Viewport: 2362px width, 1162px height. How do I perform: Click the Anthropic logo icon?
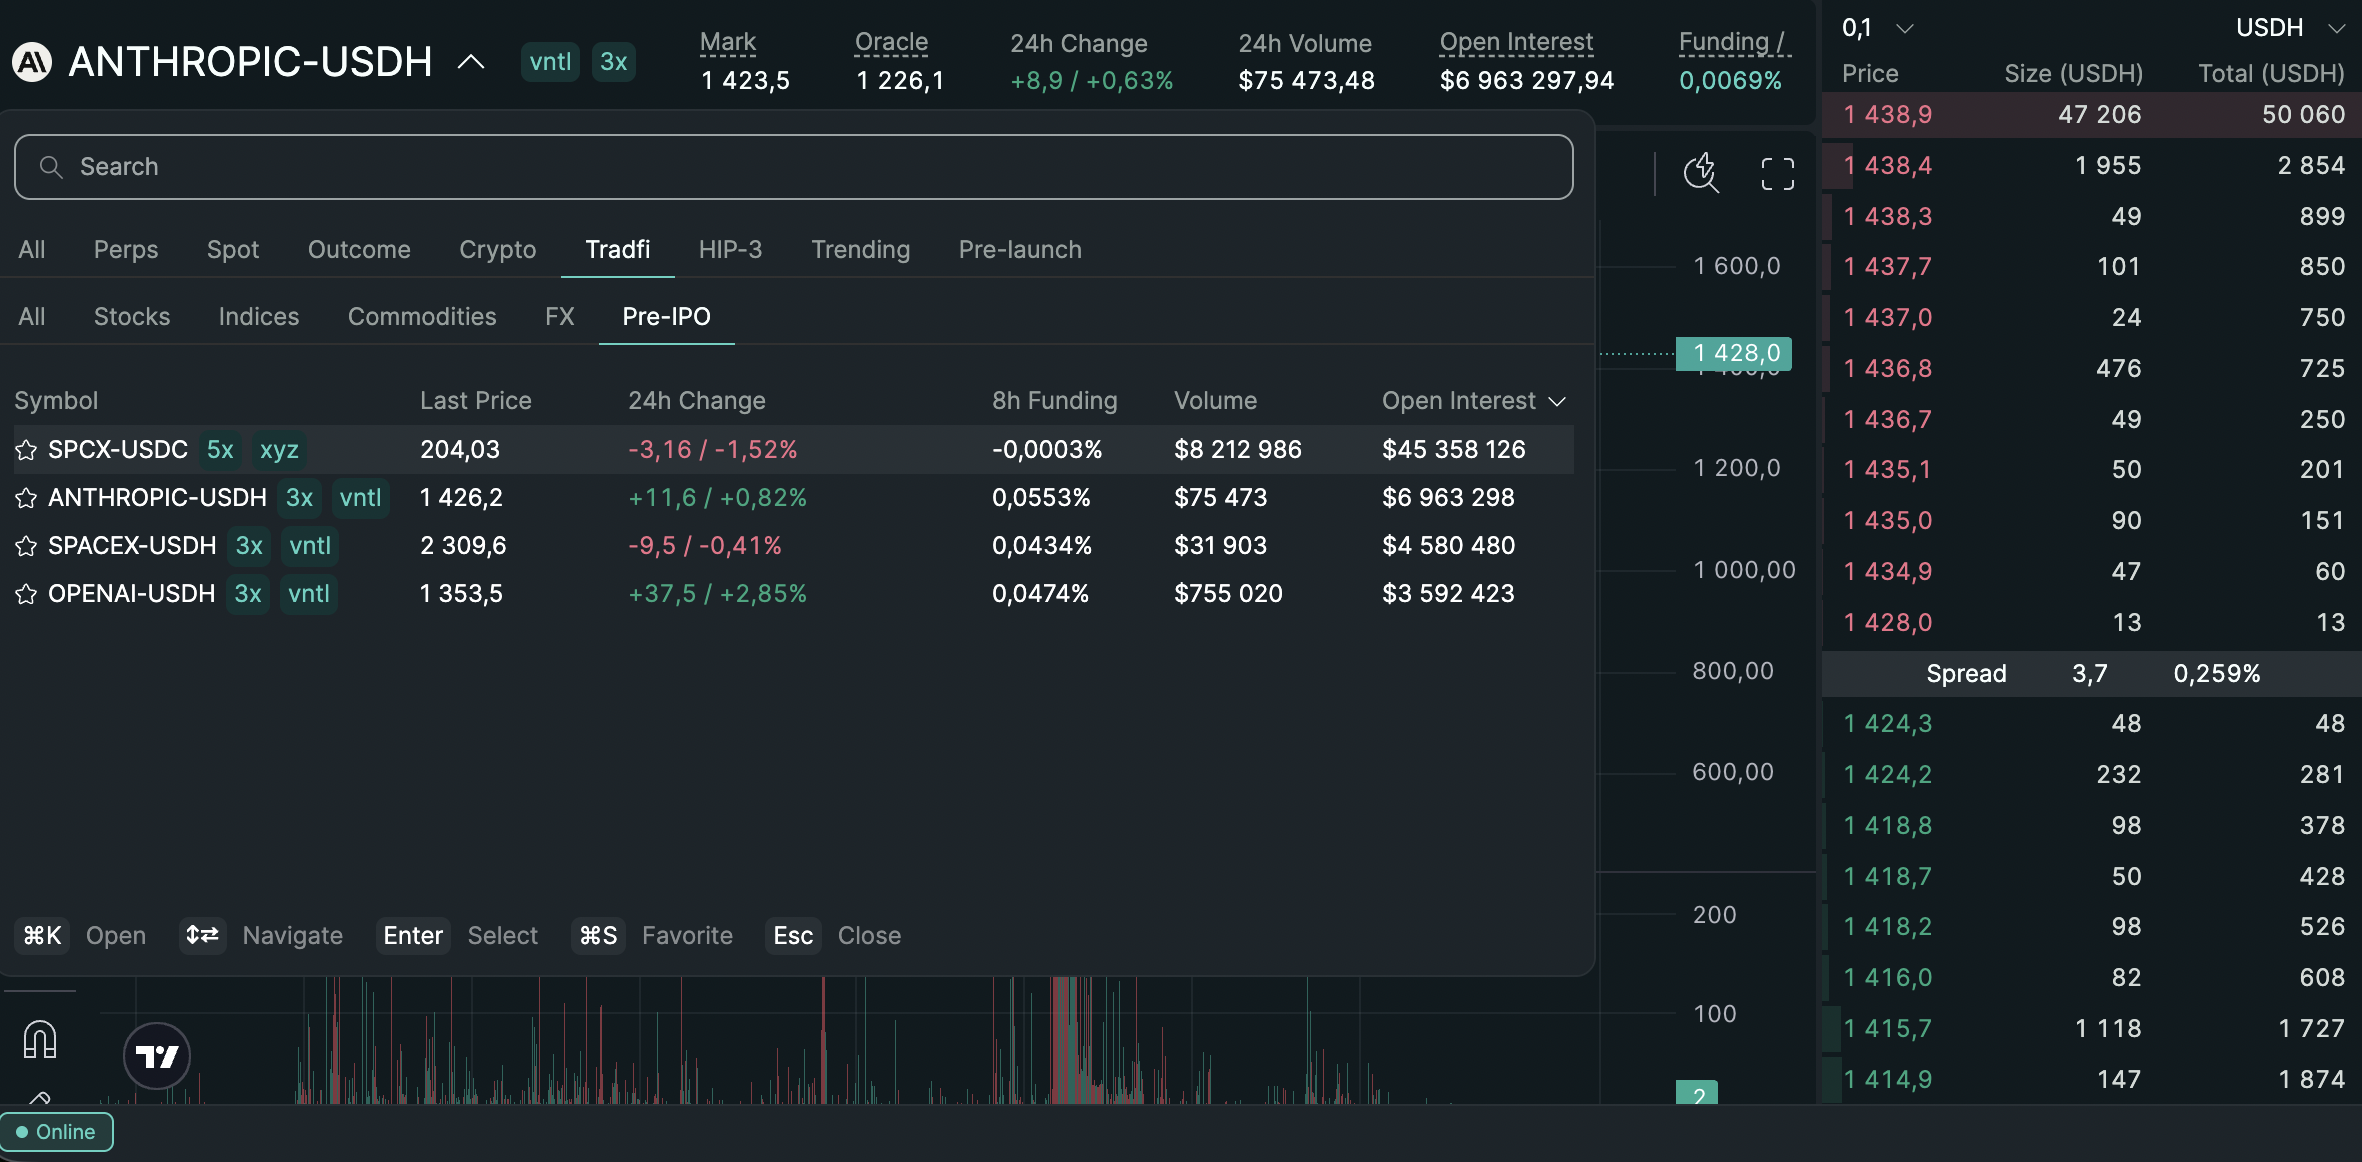[x=32, y=62]
